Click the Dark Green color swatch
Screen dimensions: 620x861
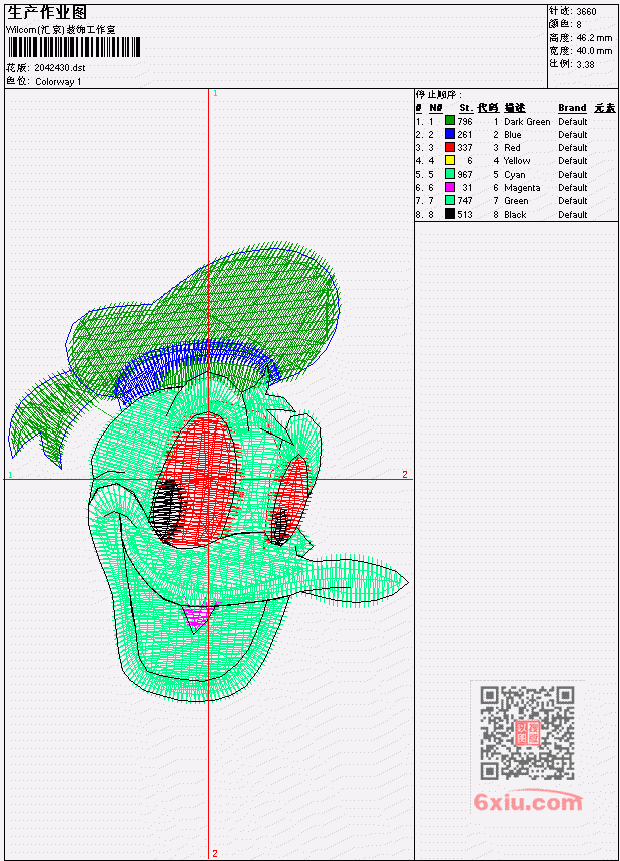point(450,121)
